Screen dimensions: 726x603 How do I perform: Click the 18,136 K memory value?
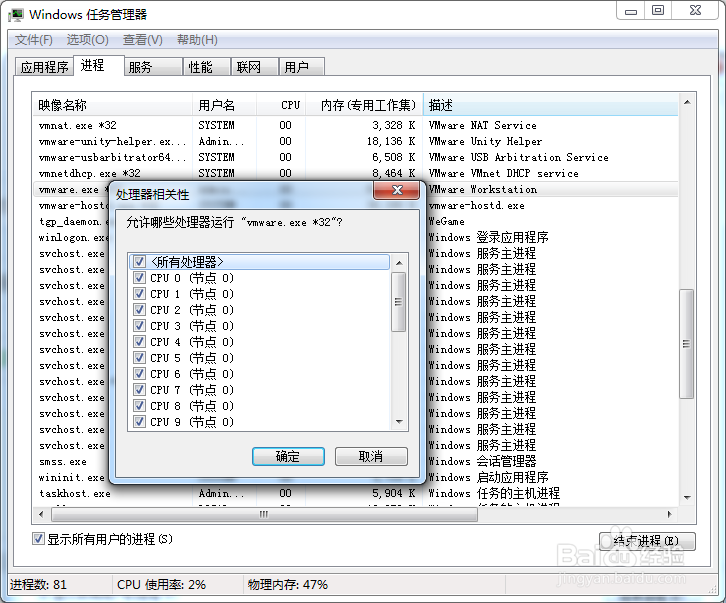pyautogui.click(x=391, y=141)
